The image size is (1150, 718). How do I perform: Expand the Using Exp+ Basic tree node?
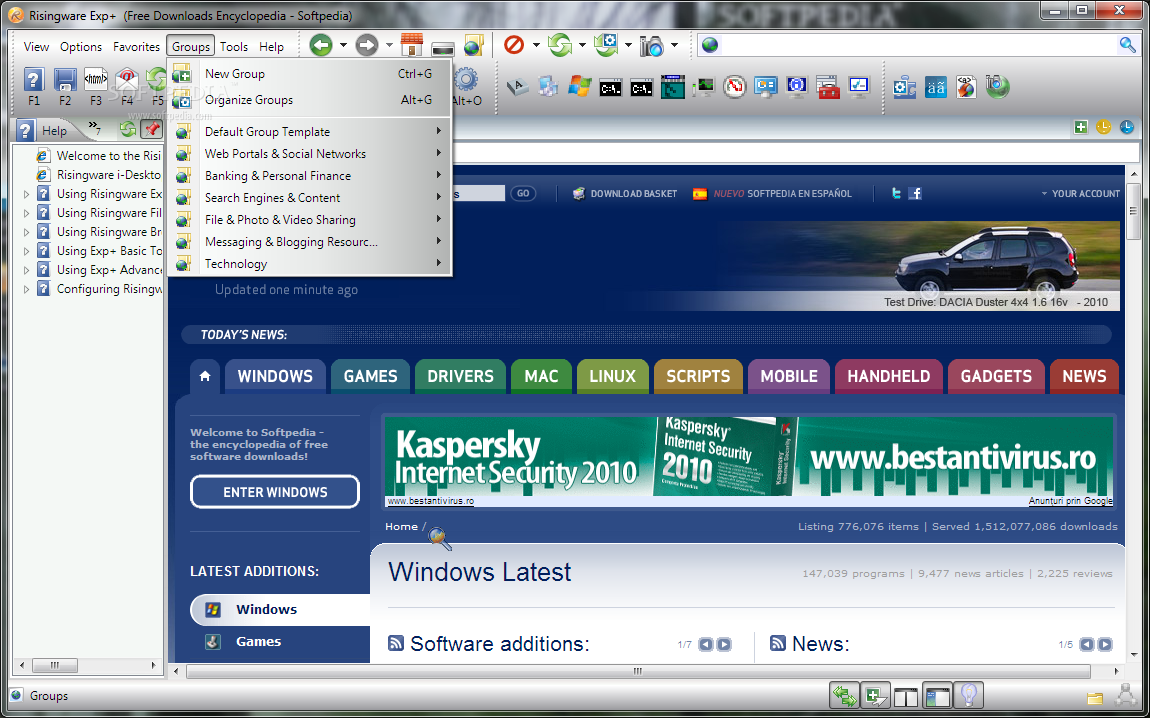(26, 252)
